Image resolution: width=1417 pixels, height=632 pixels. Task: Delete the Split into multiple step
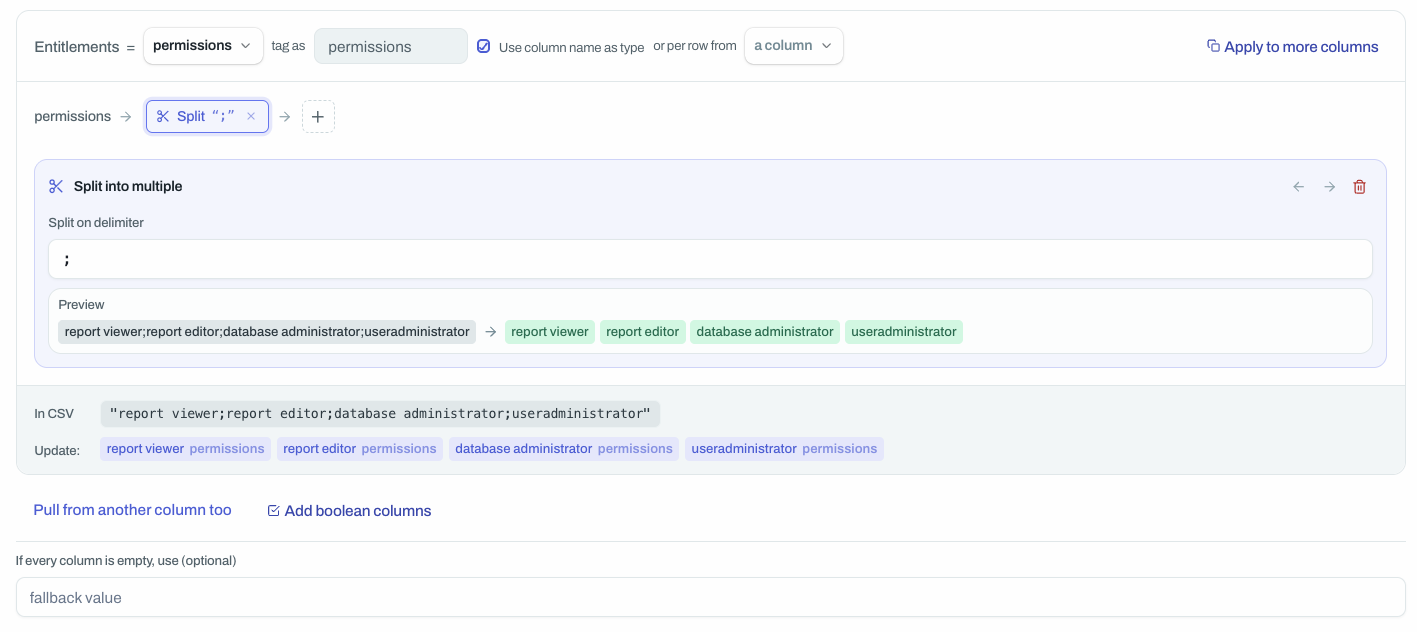click(x=1359, y=187)
